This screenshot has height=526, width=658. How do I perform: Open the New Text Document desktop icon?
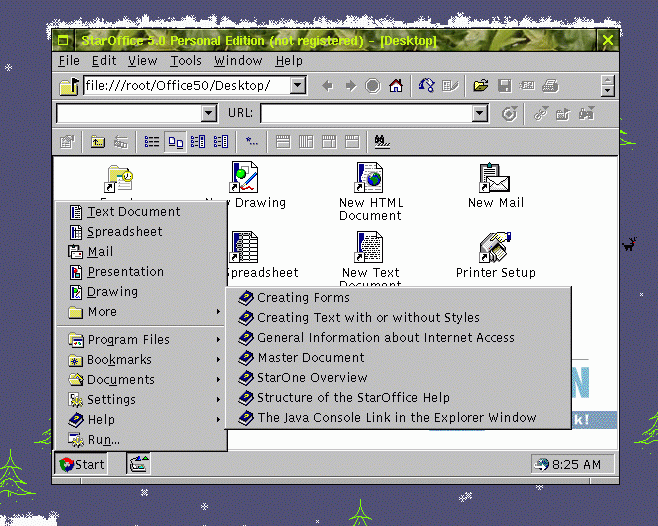click(x=369, y=247)
